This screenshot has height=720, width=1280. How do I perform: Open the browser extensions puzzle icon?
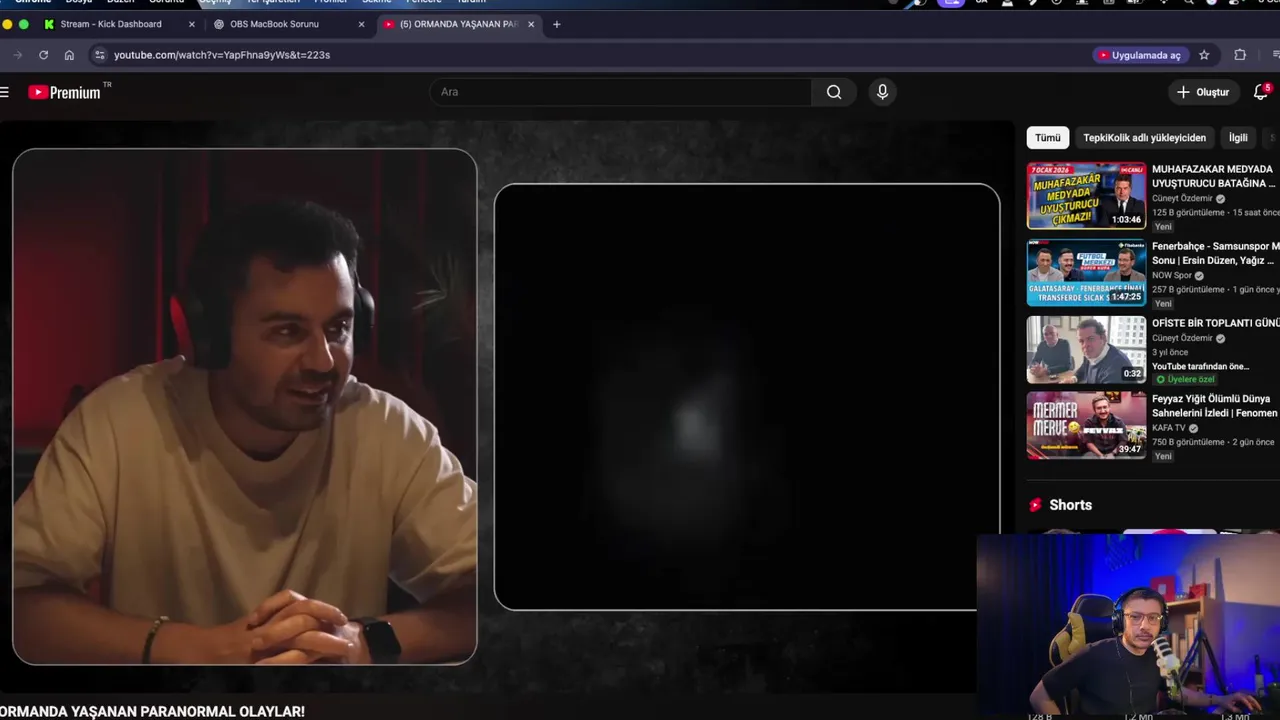(x=1240, y=55)
